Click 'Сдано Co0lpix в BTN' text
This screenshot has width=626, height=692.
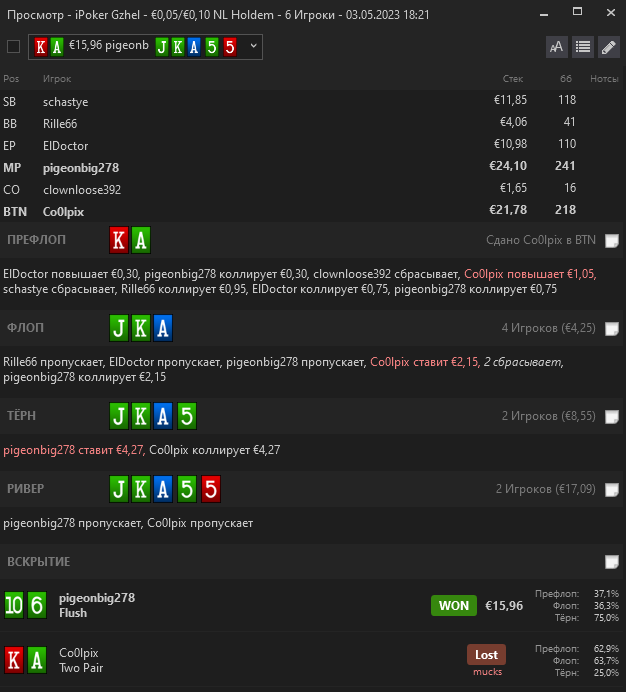click(541, 240)
